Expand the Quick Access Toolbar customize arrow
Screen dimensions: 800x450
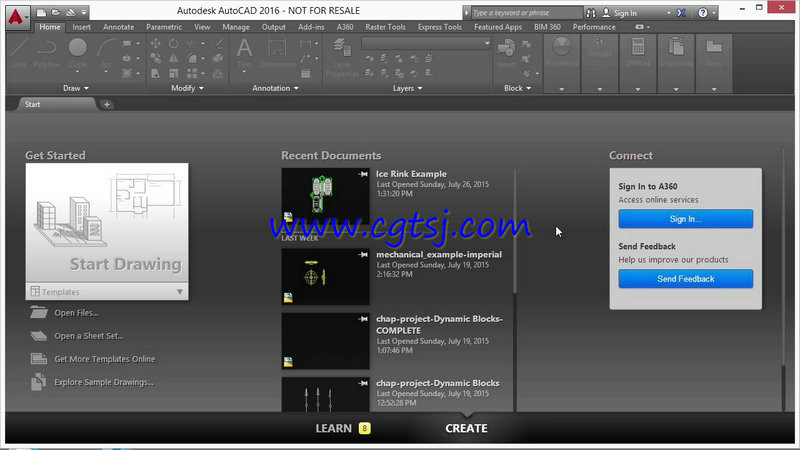point(84,13)
